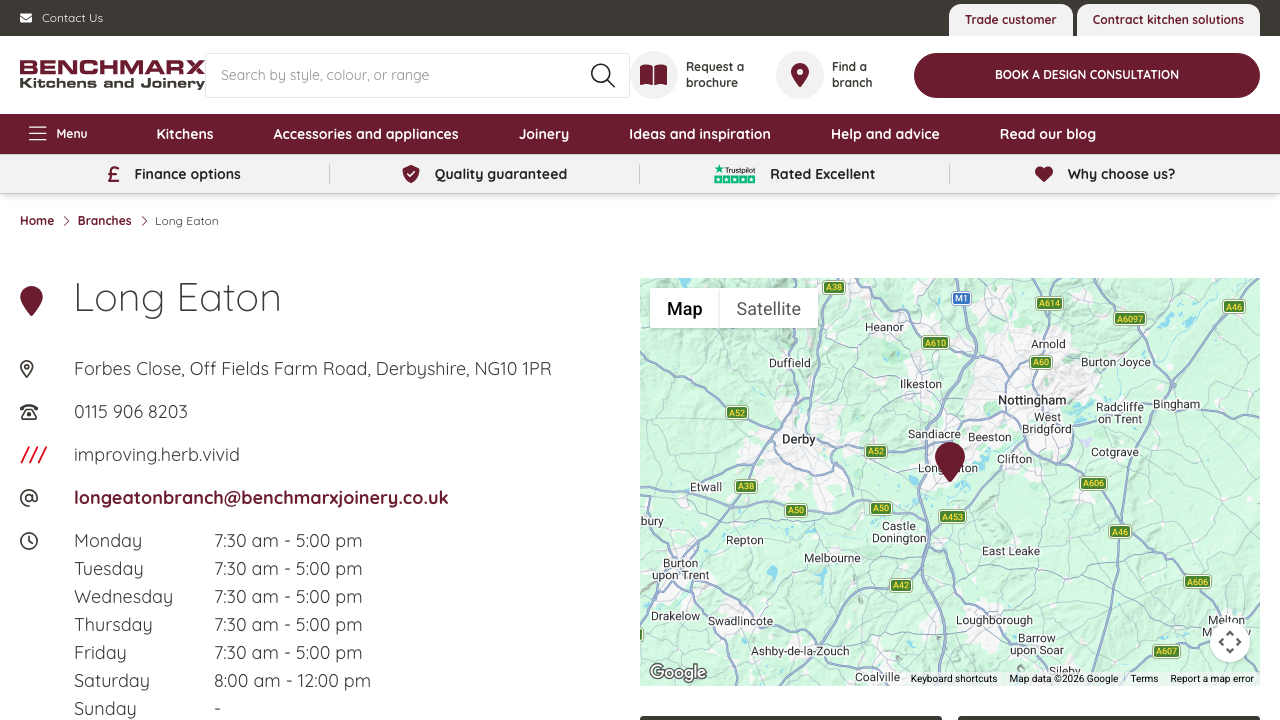Toggle fullscreen mode on the map

click(1230, 642)
